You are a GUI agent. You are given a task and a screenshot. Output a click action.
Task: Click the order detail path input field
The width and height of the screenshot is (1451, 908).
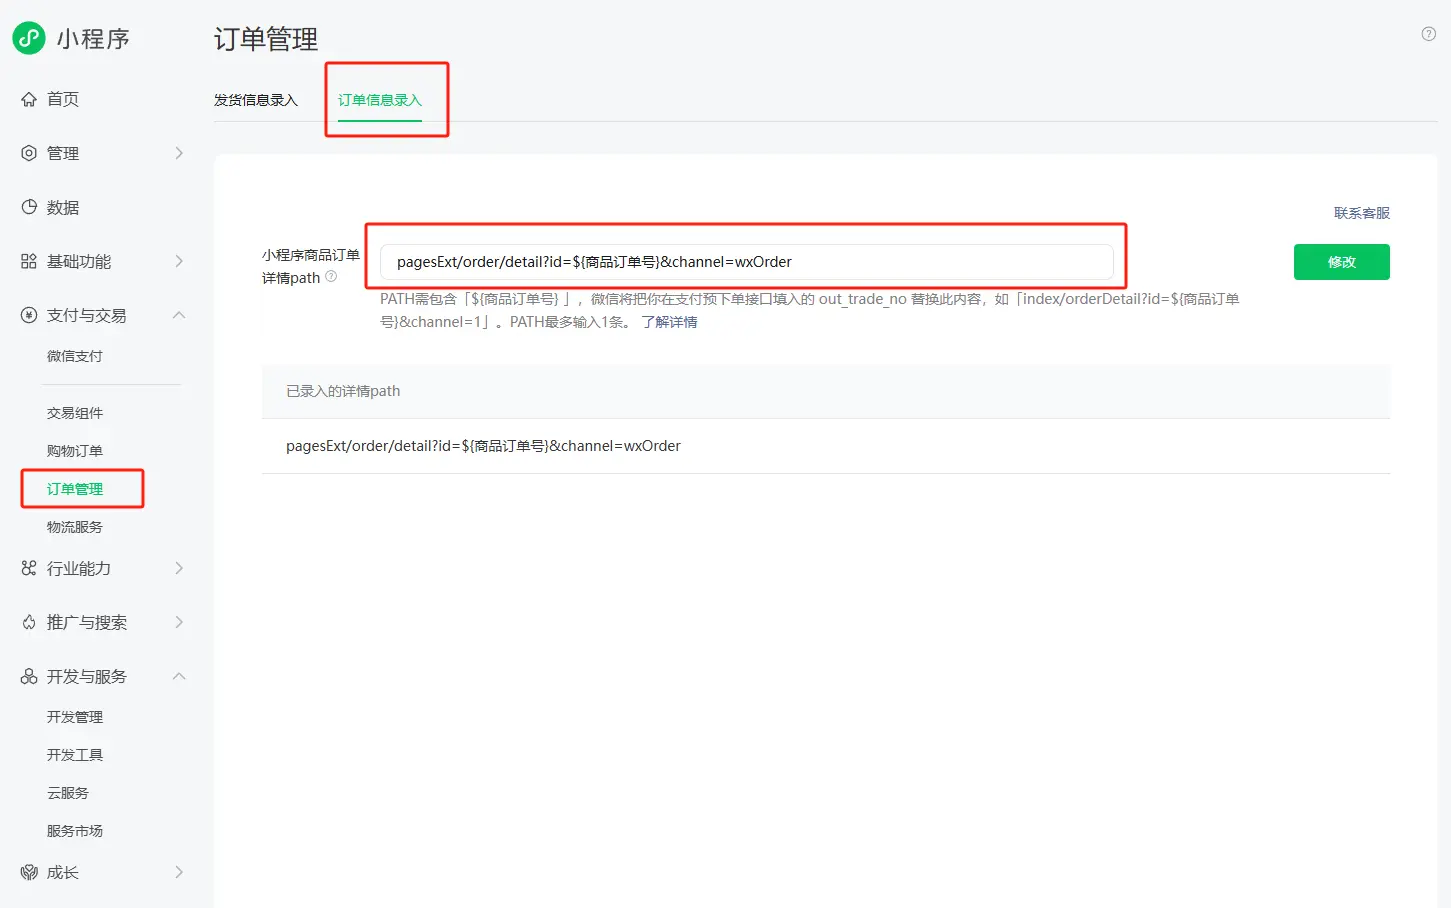pyautogui.click(x=745, y=262)
